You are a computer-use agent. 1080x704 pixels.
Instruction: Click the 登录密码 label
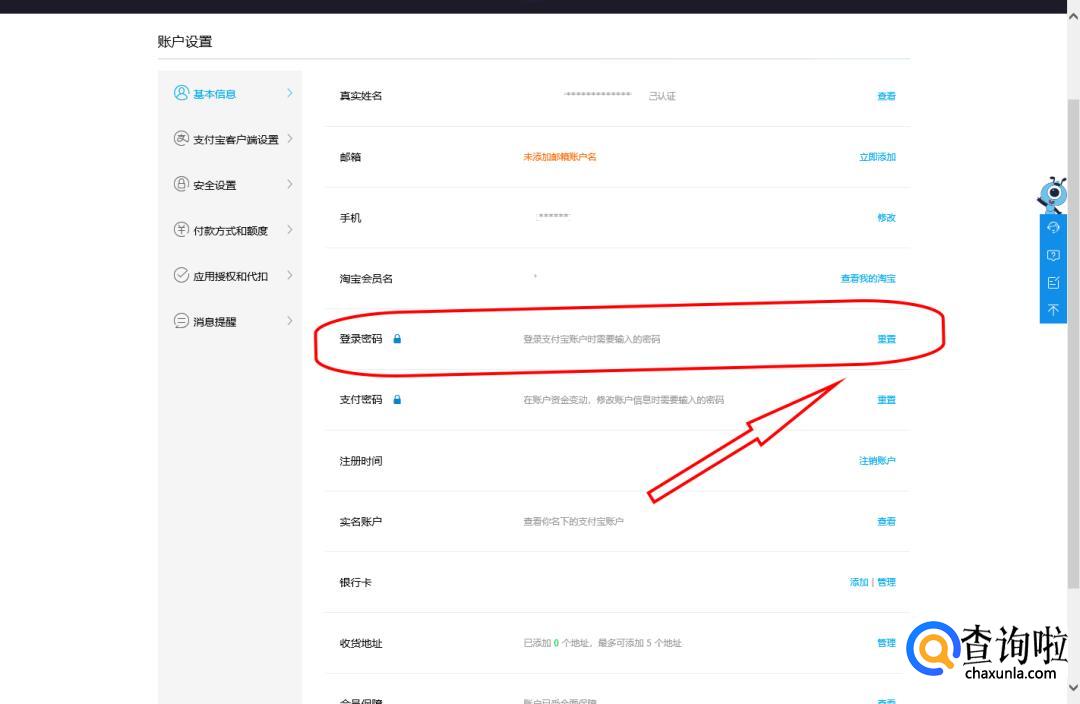tap(361, 339)
